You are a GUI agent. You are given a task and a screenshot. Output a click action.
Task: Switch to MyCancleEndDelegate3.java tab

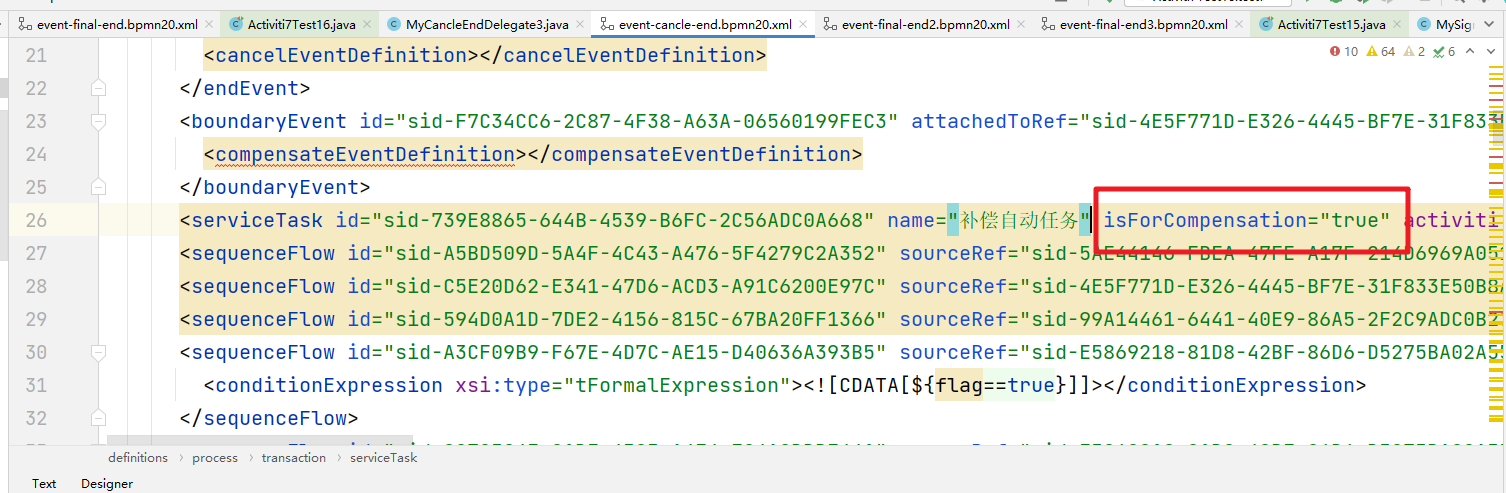coord(473,24)
